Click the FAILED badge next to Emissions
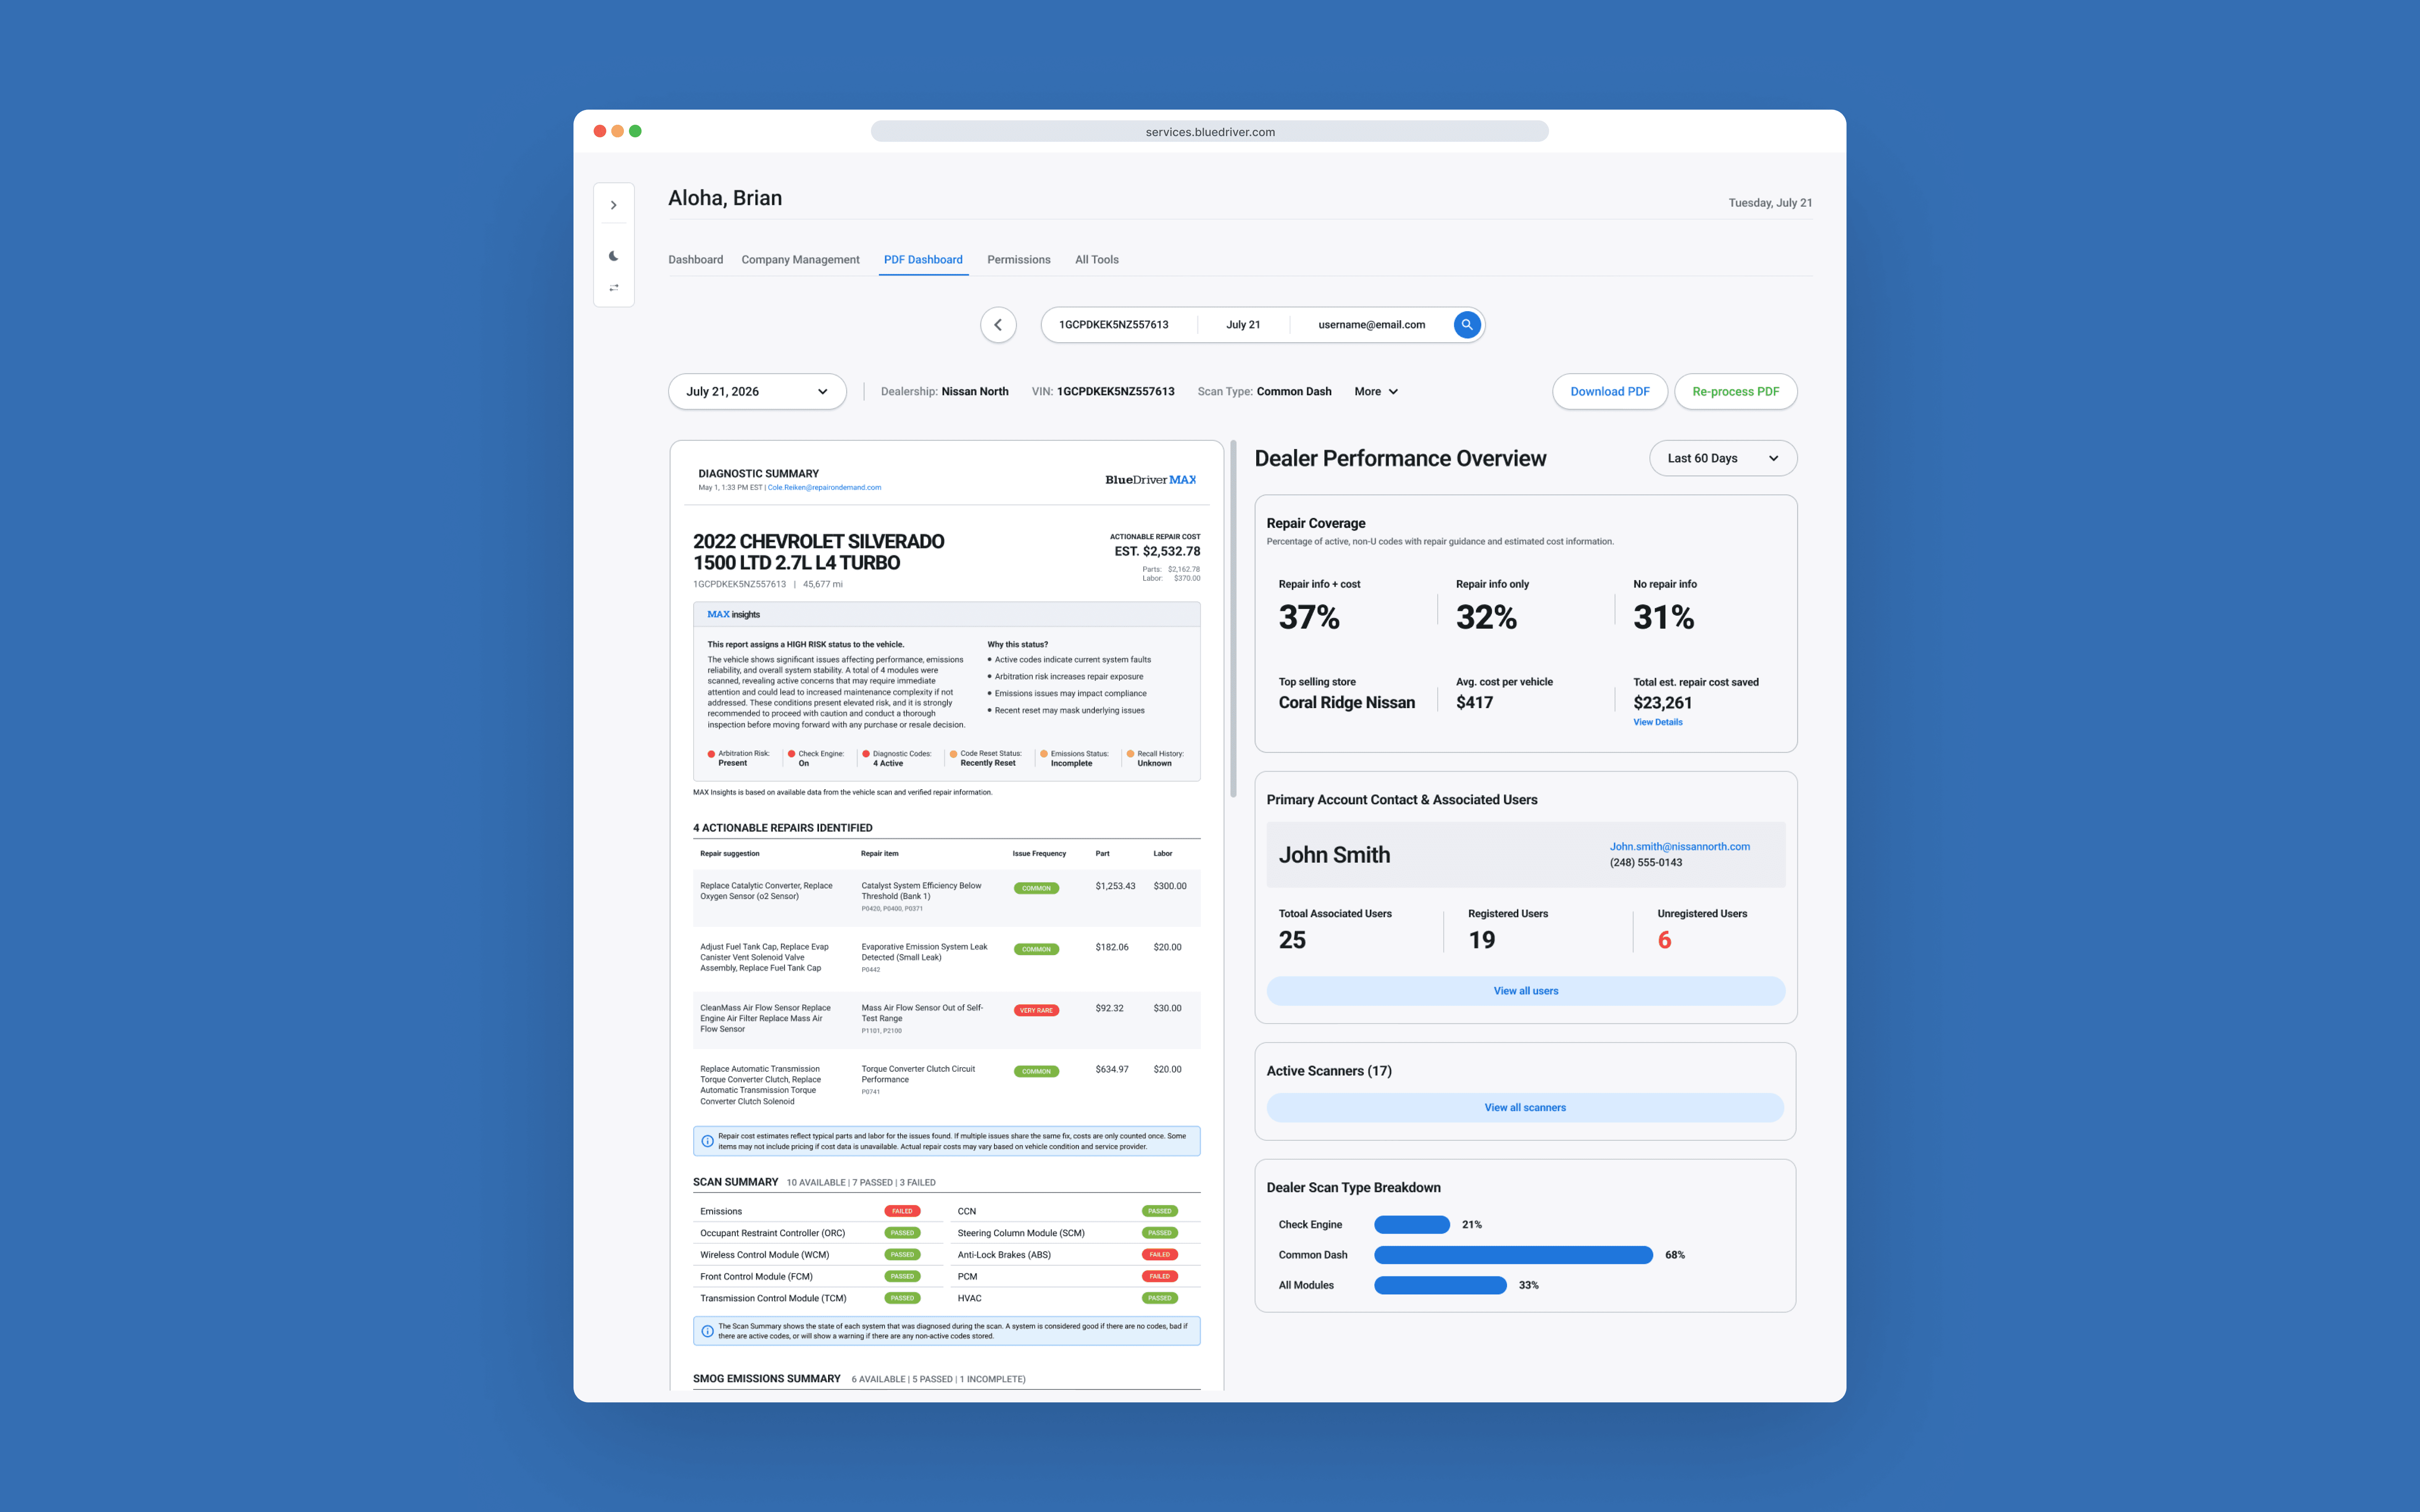Screen dimensions: 2420x1512 (x=902, y=1211)
